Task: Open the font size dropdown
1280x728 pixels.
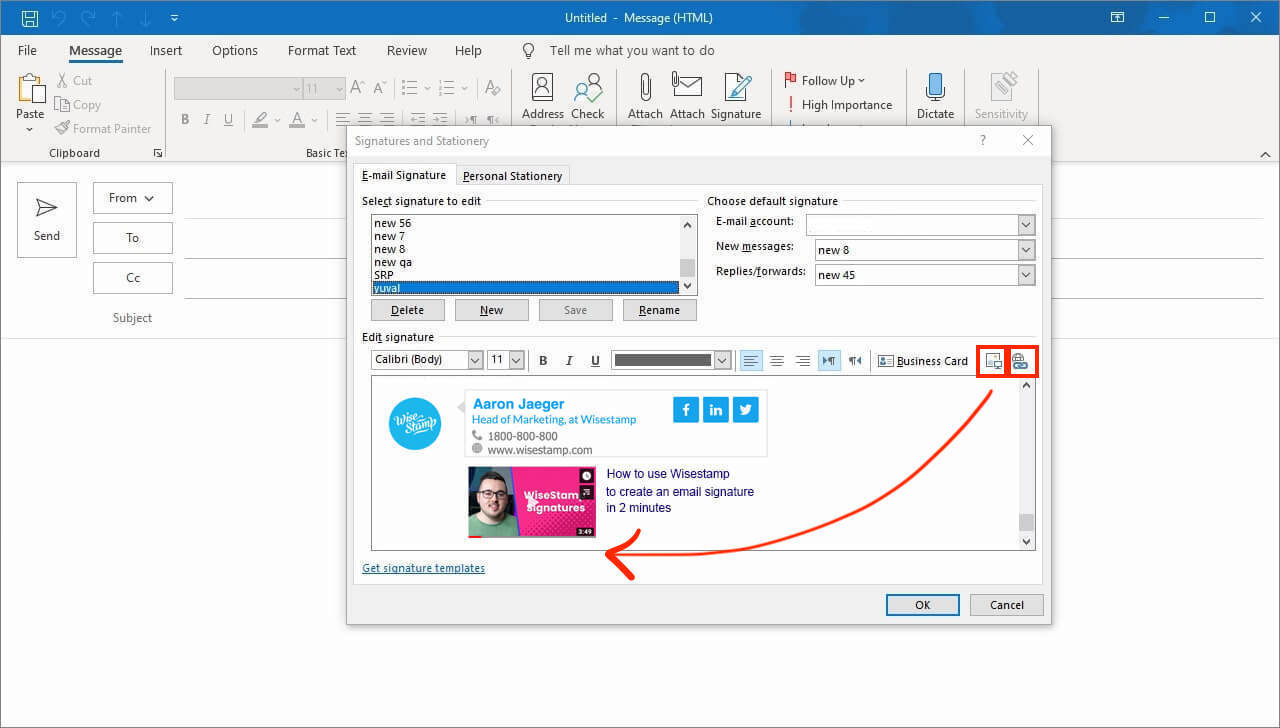Action: coord(514,359)
